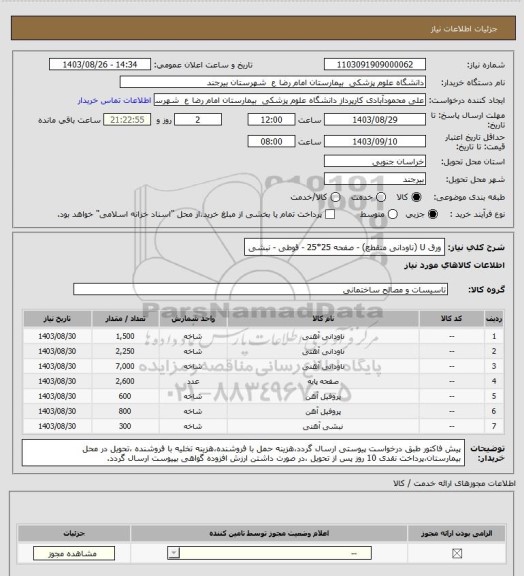Click quantity 300 in row 7
The width and height of the screenshot is (524, 576).
pyautogui.click(x=125, y=426)
